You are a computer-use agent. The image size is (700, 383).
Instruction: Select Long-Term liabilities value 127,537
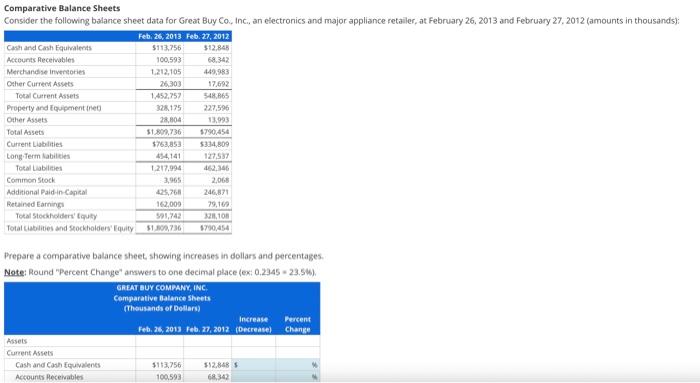click(217, 156)
